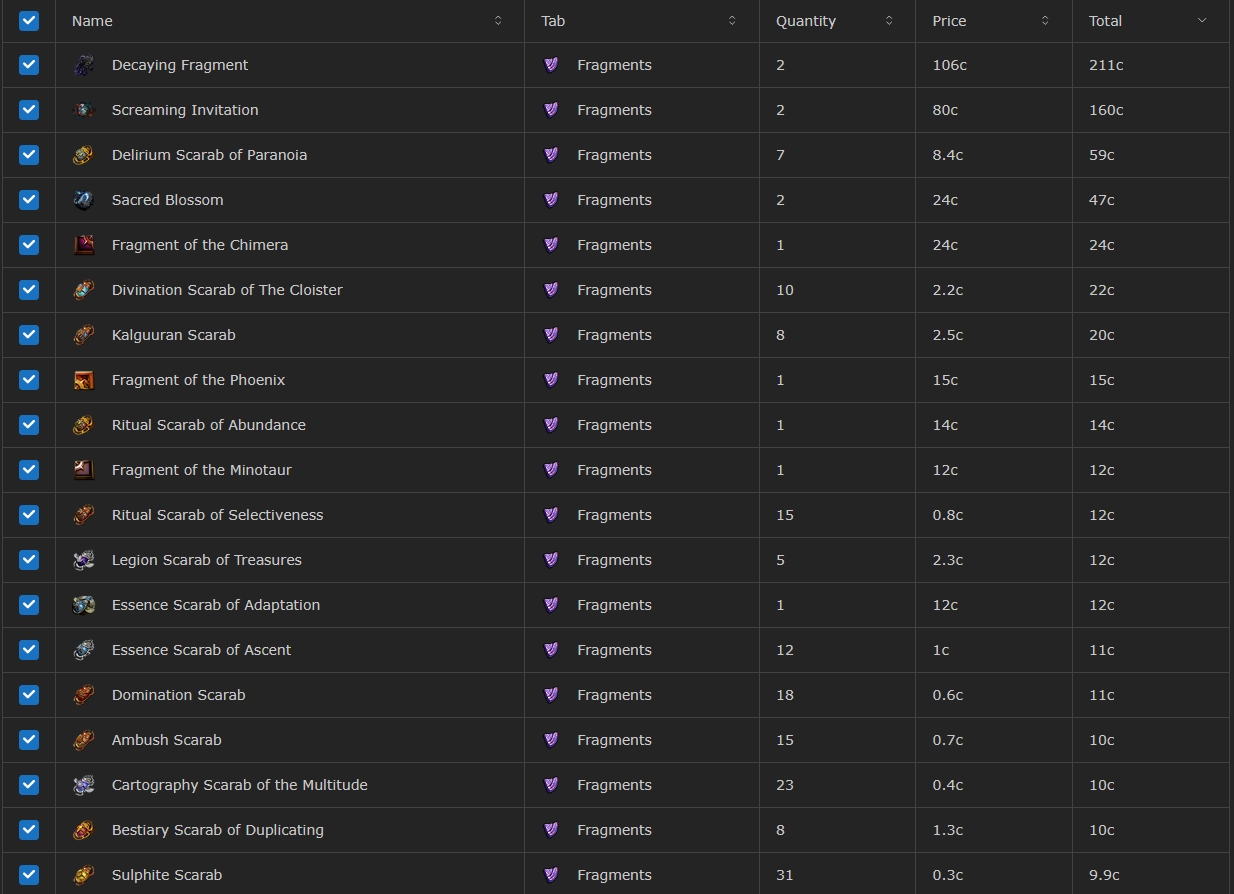Click the Fragments tab icon in Sulphite Scarab row

tap(550, 875)
